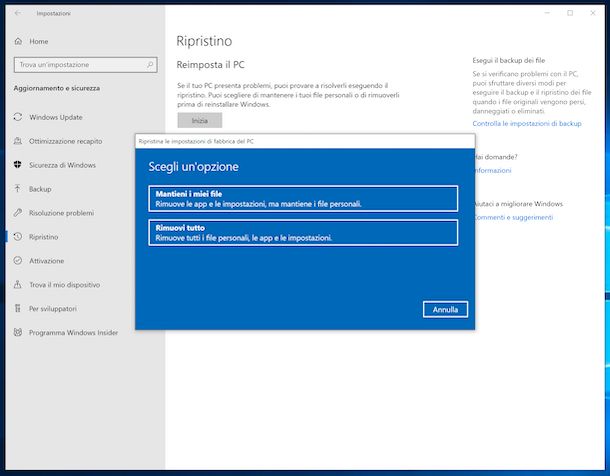Image resolution: width=610 pixels, height=476 pixels.
Task: Maximize the Impostazioni window
Action: click(570, 13)
